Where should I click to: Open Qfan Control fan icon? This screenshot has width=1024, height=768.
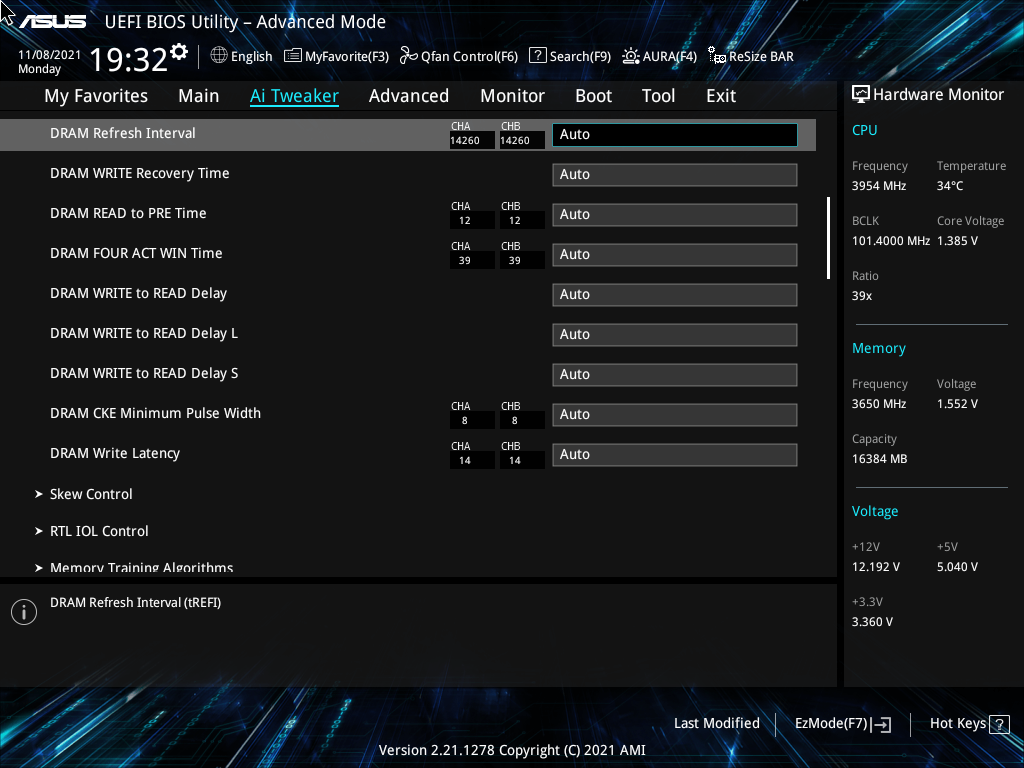[x=409, y=56]
